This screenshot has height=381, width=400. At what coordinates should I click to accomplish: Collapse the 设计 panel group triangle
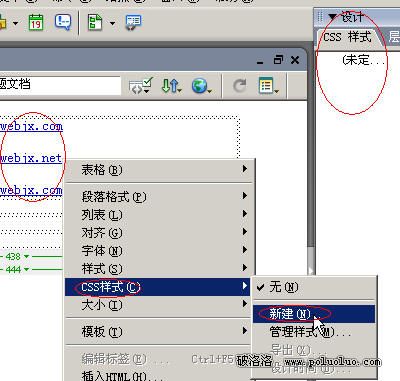[x=333, y=16]
